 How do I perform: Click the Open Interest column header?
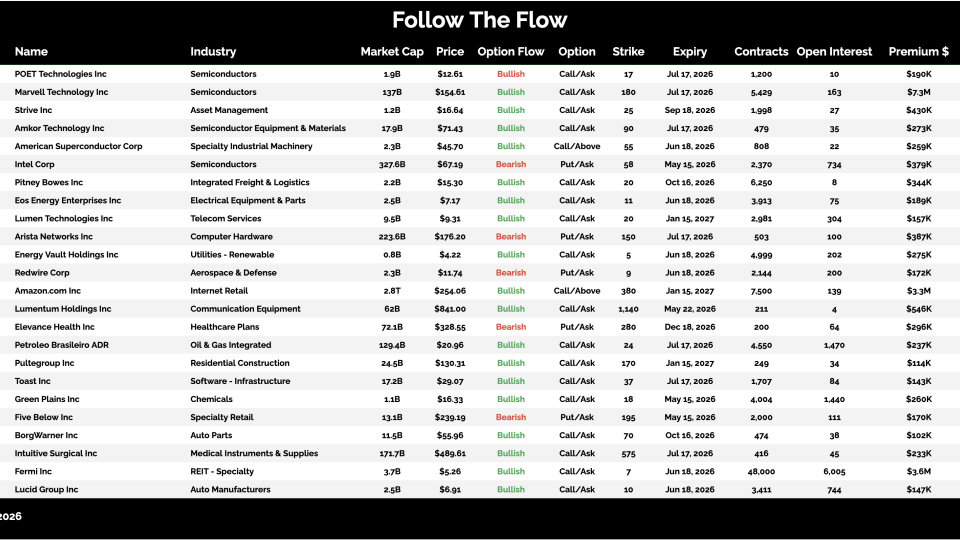pyautogui.click(x=834, y=52)
